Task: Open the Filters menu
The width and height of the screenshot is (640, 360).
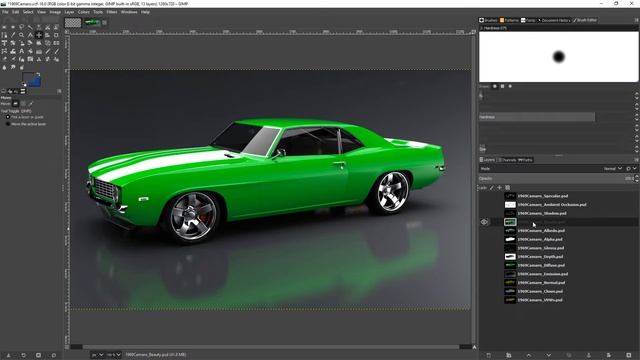Action: (x=112, y=12)
